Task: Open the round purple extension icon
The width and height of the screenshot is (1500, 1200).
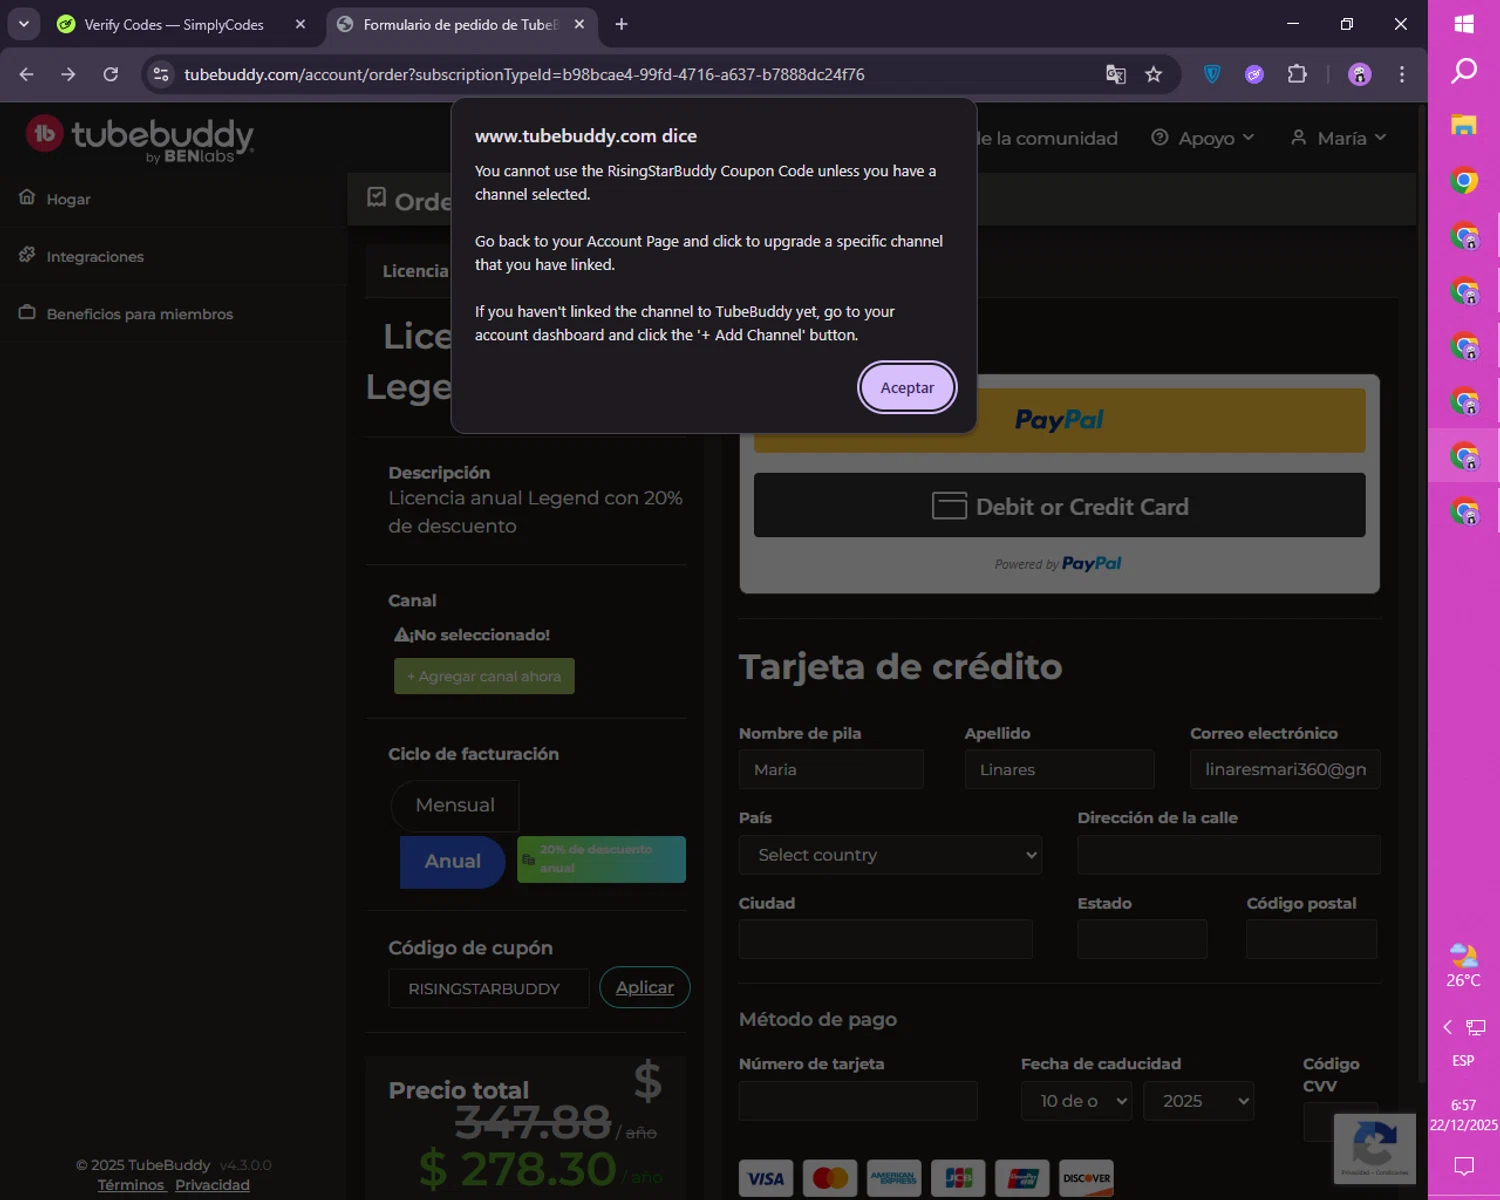Action: (x=1254, y=74)
